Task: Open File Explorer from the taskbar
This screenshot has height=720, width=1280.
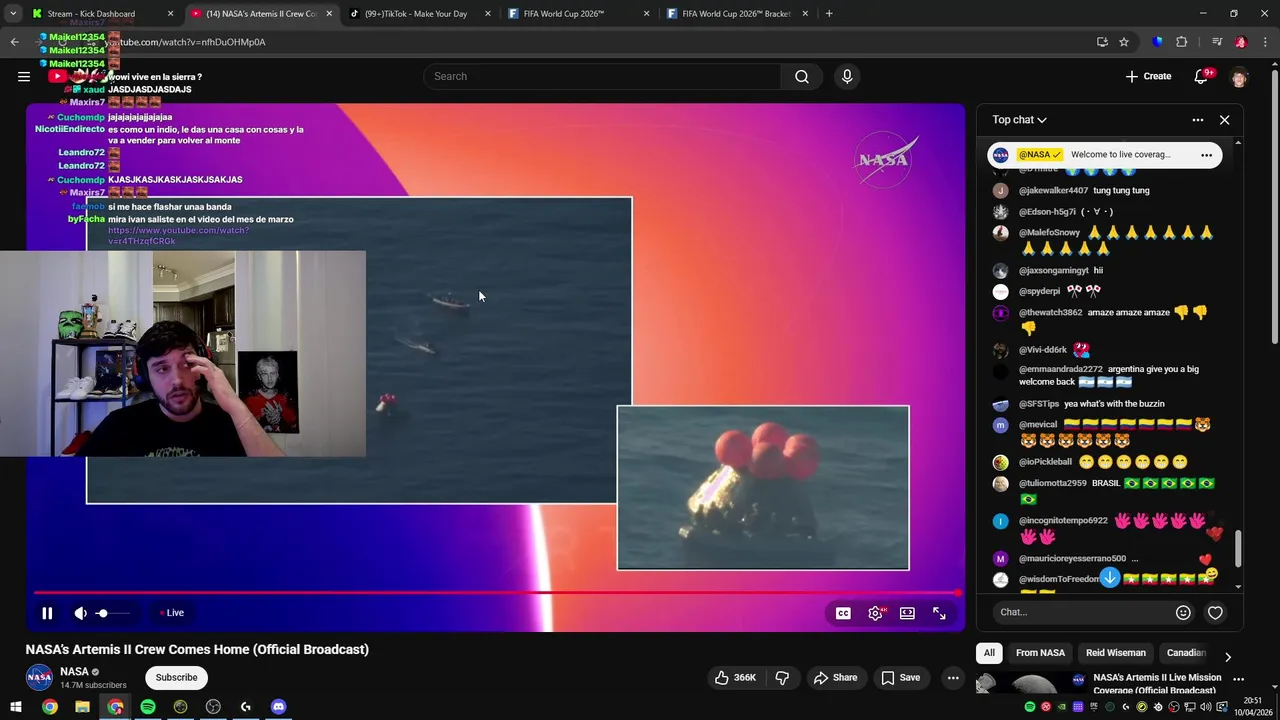Action: pyautogui.click(x=82, y=707)
